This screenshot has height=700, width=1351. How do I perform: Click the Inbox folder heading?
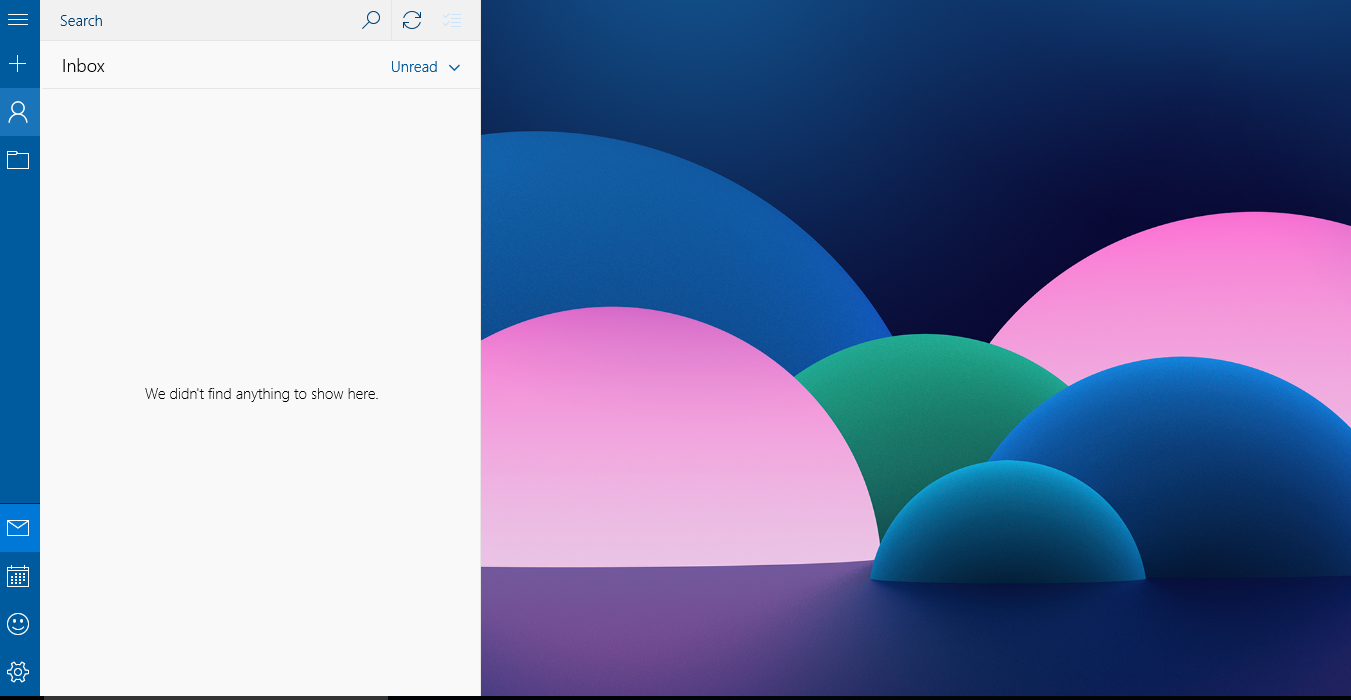pyautogui.click(x=83, y=66)
